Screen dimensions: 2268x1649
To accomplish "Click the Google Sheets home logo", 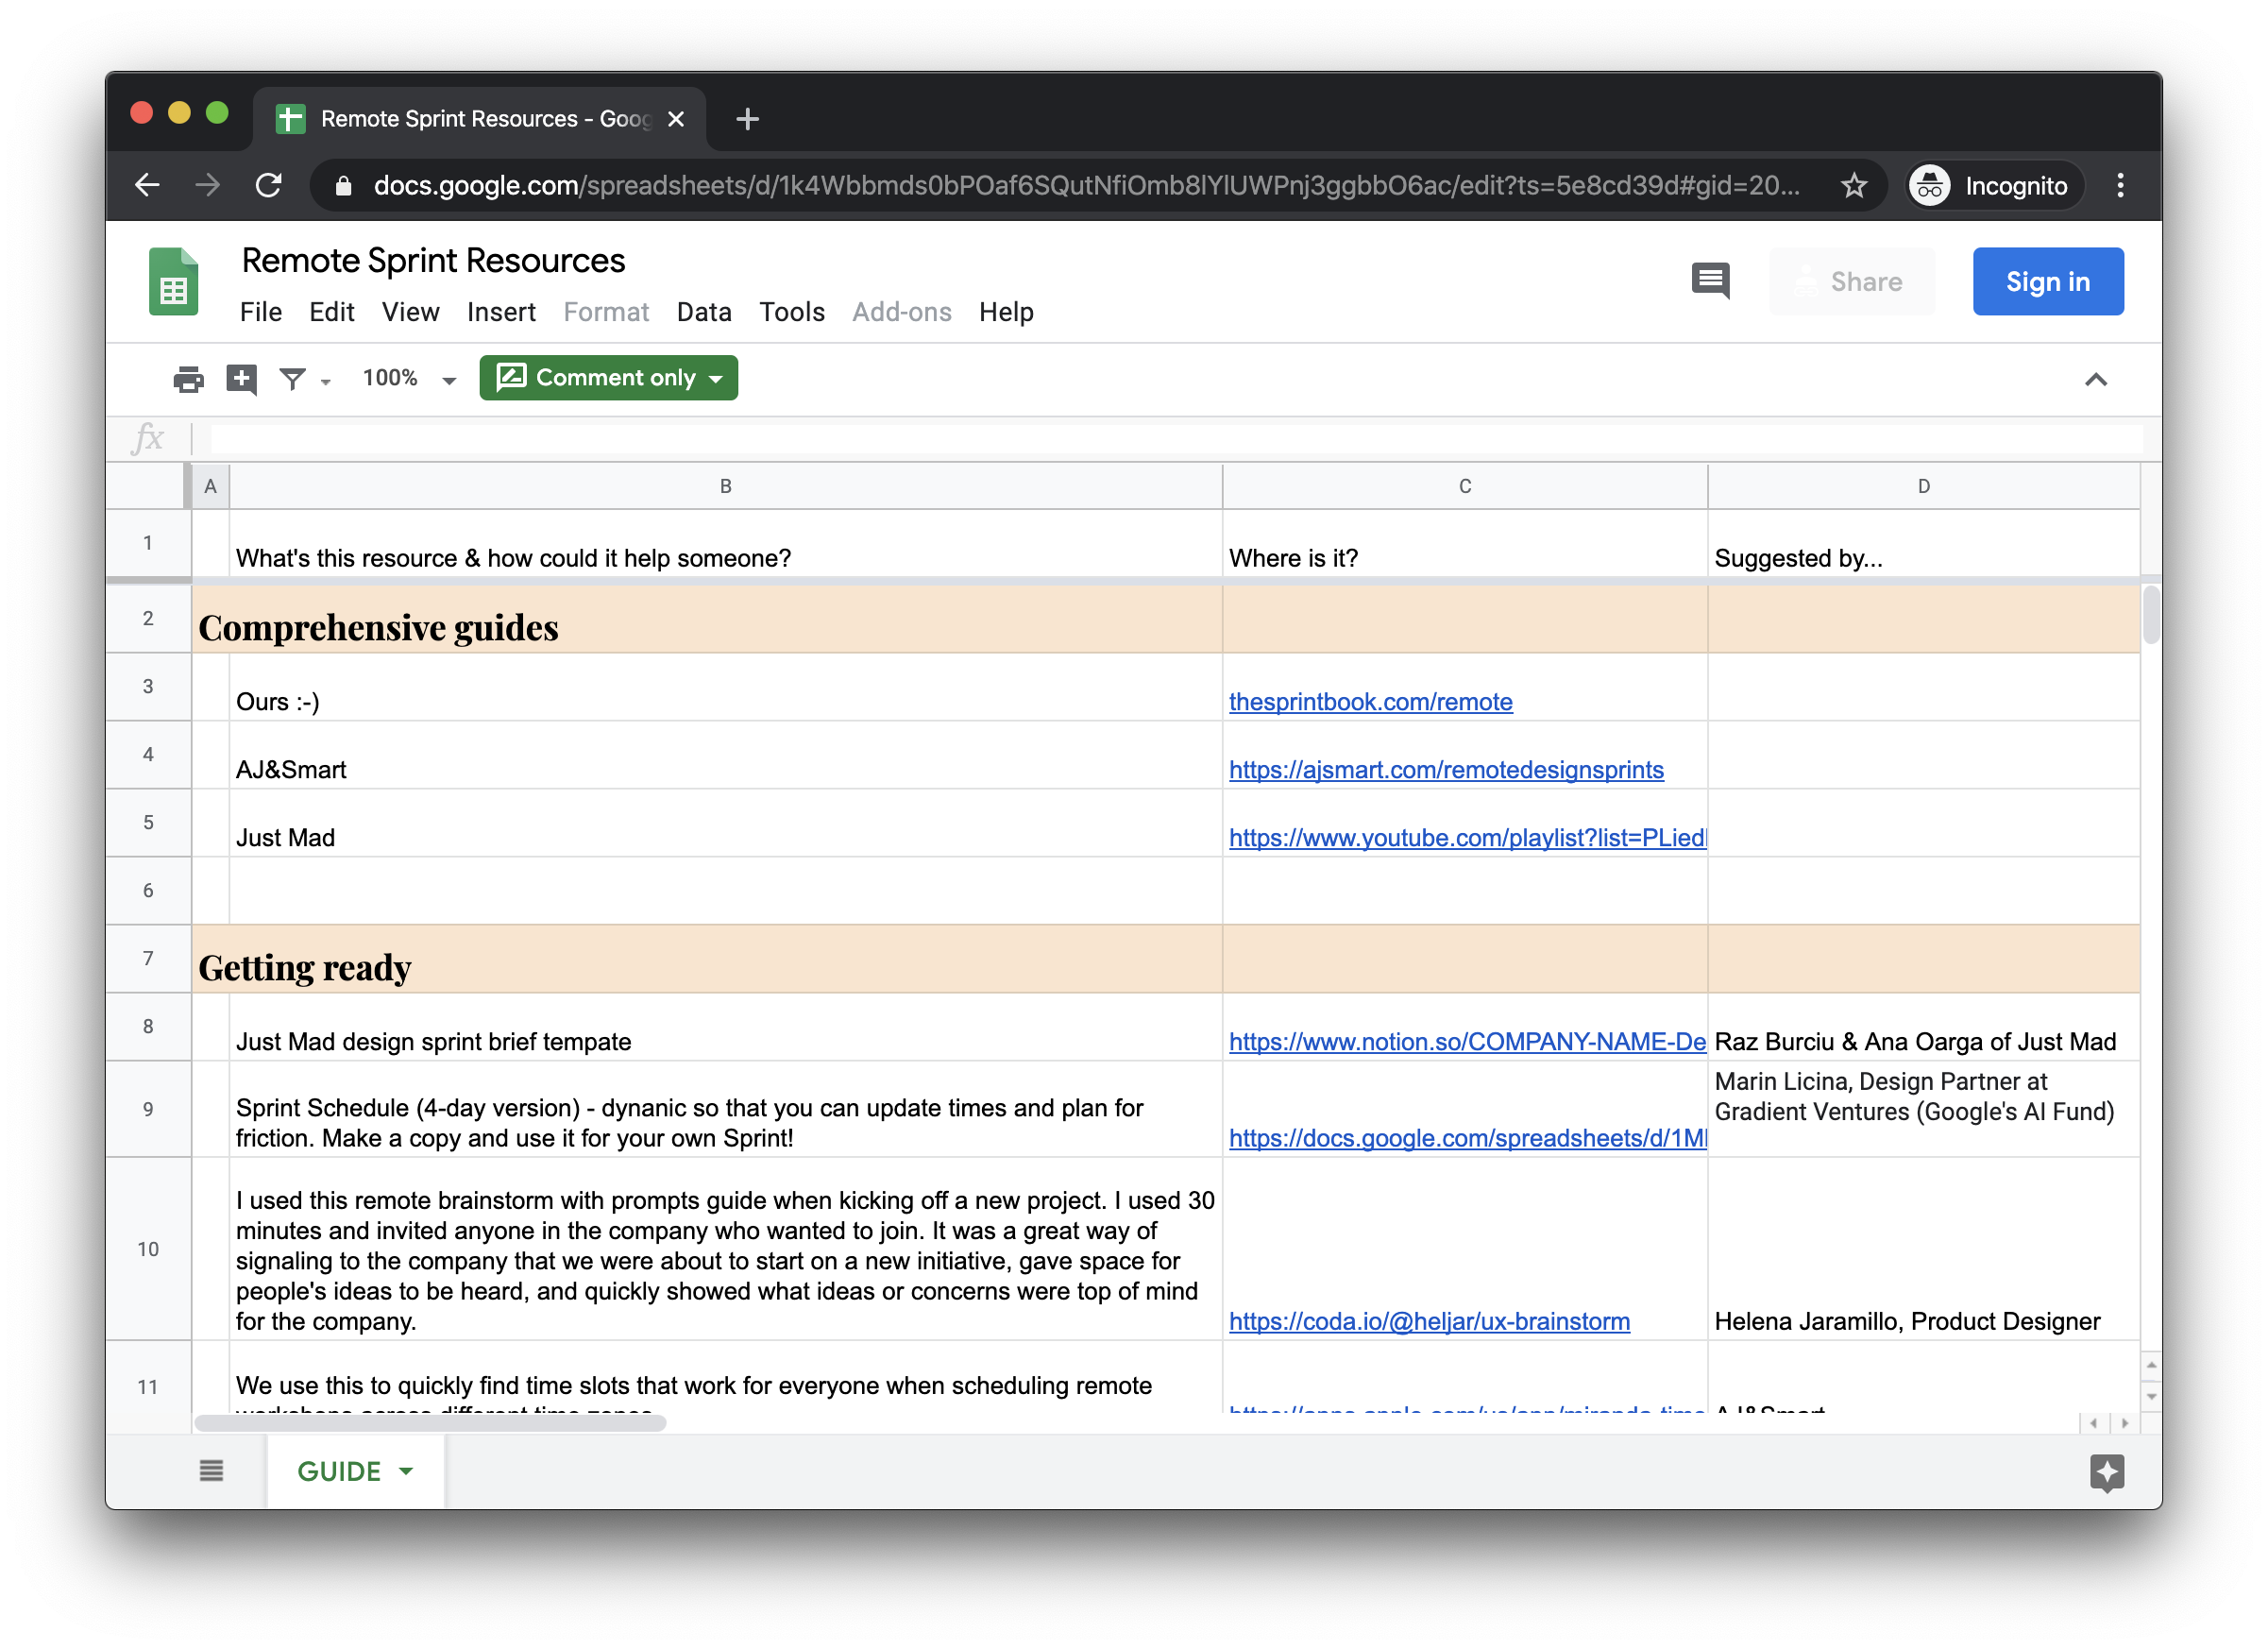I will coord(173,281).
